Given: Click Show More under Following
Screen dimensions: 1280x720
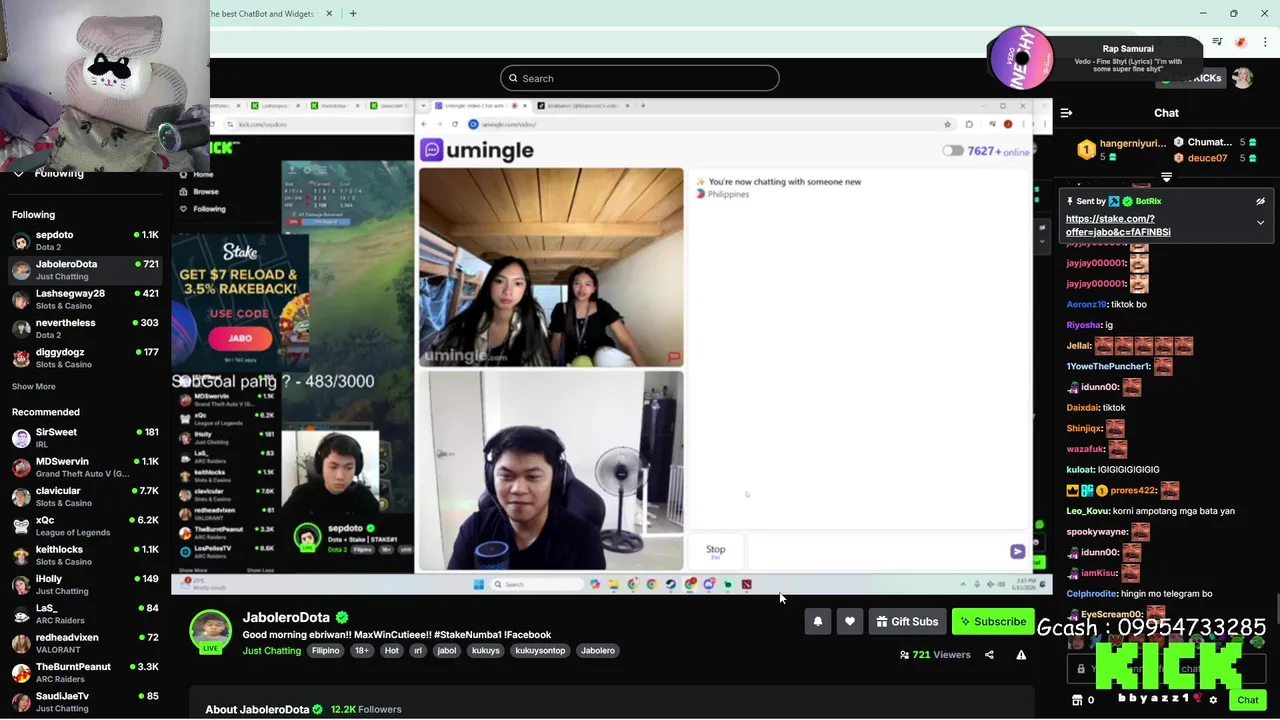Looking at the screenshot, I should tap(34, 386).
